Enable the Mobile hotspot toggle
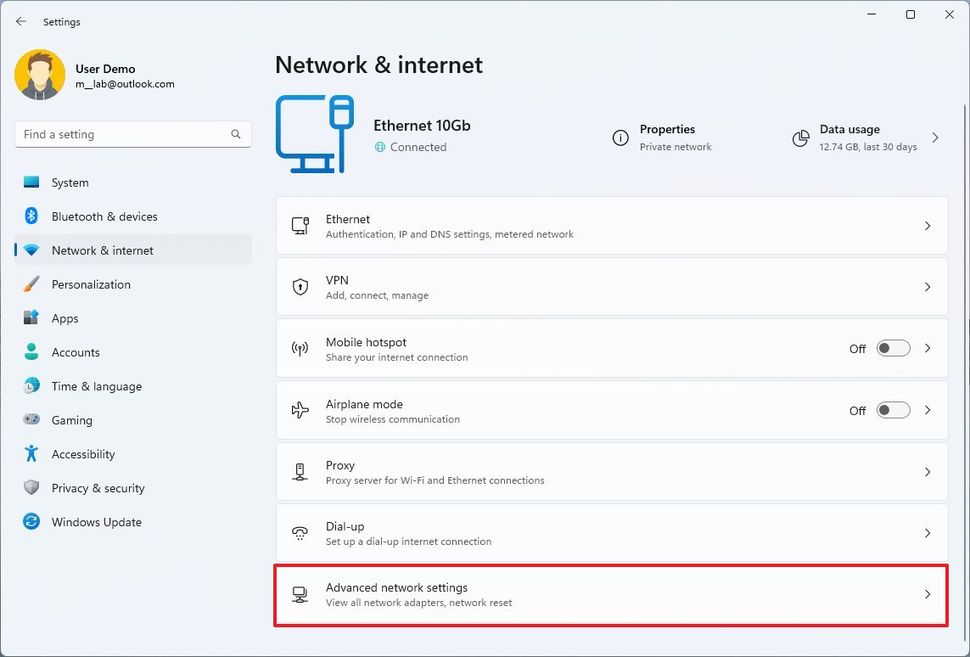Image resolution: width=970 pixels, height=657 pixels. click(x=892, y=348)
